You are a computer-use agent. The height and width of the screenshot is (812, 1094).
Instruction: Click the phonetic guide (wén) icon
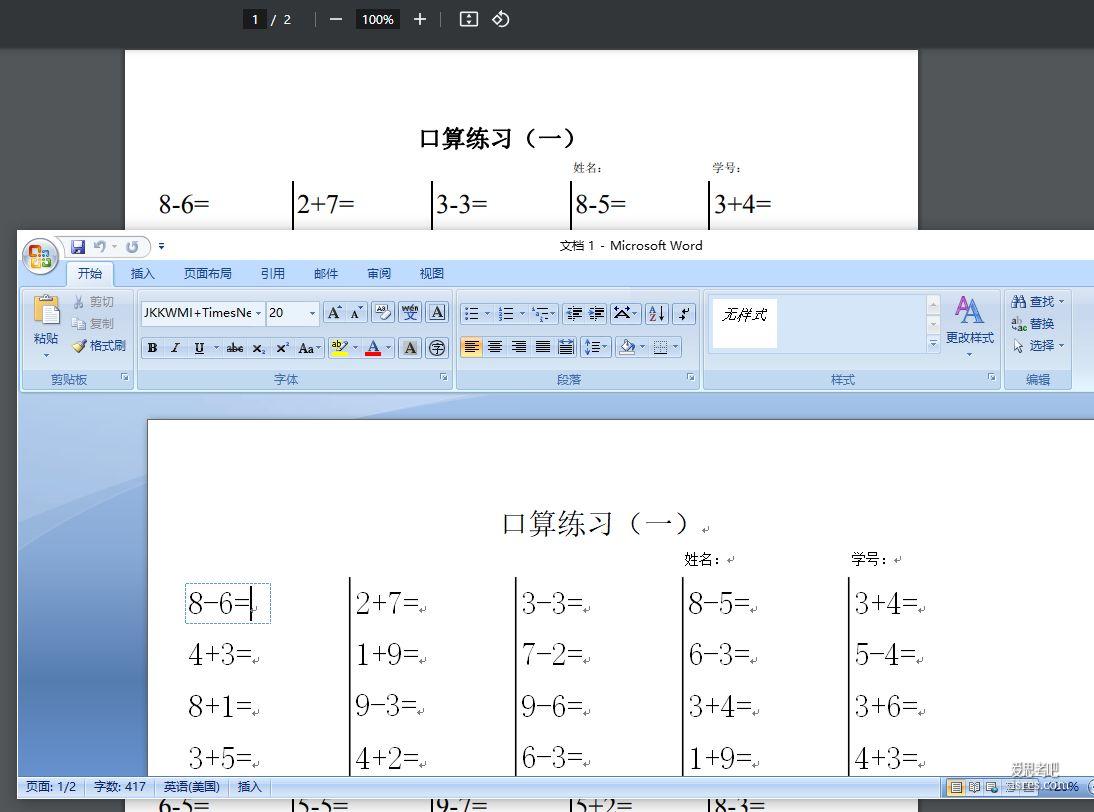click(x=410, y=313)
